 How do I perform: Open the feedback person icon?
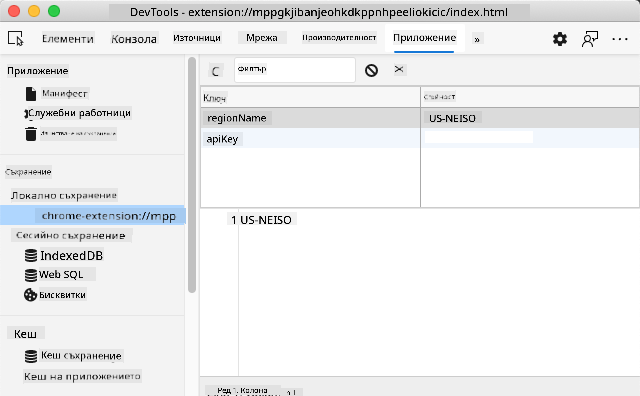pos(589,39)
